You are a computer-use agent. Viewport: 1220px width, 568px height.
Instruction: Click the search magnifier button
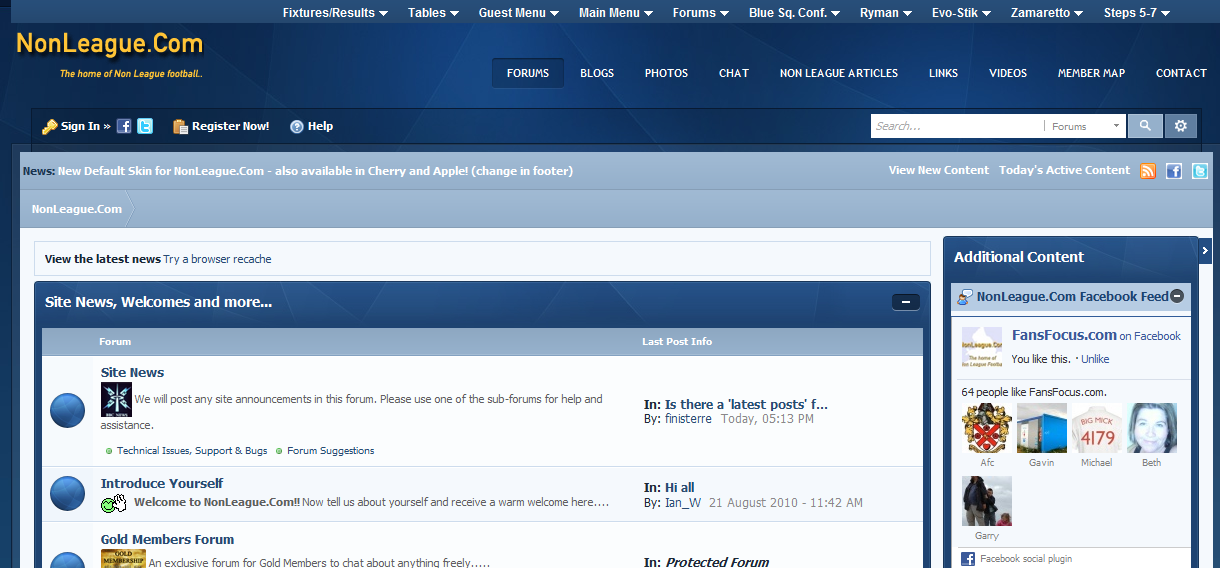(1145, 126)
